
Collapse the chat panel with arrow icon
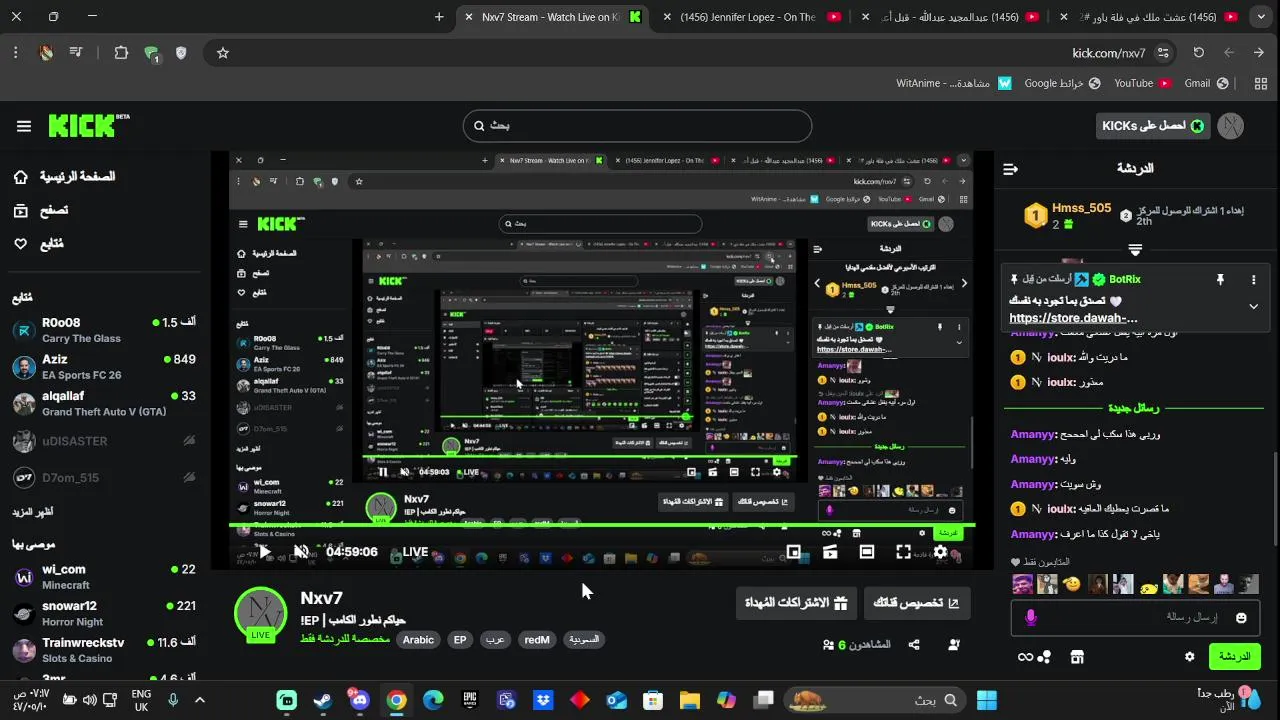(x=1010, y=169)
